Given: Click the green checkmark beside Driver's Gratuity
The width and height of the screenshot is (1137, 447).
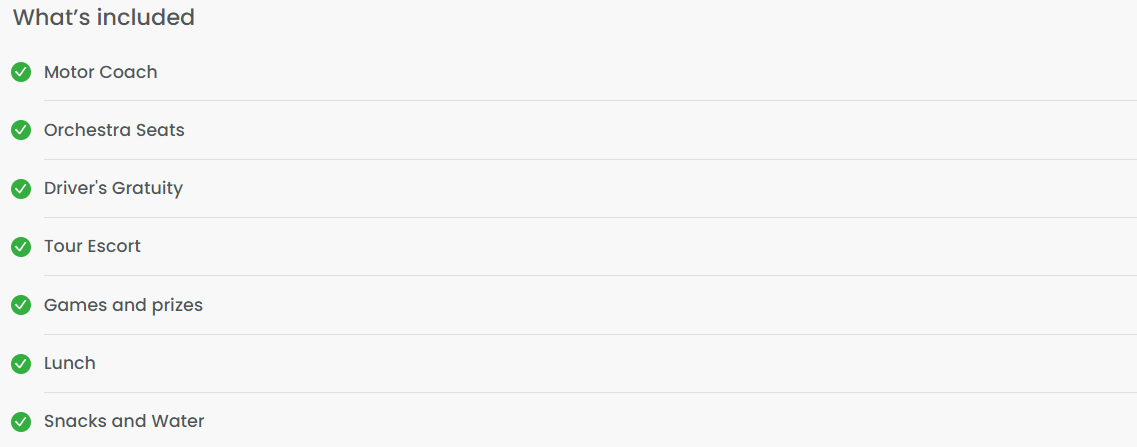Looking at the screenshot, I should [x=21, y=189].
